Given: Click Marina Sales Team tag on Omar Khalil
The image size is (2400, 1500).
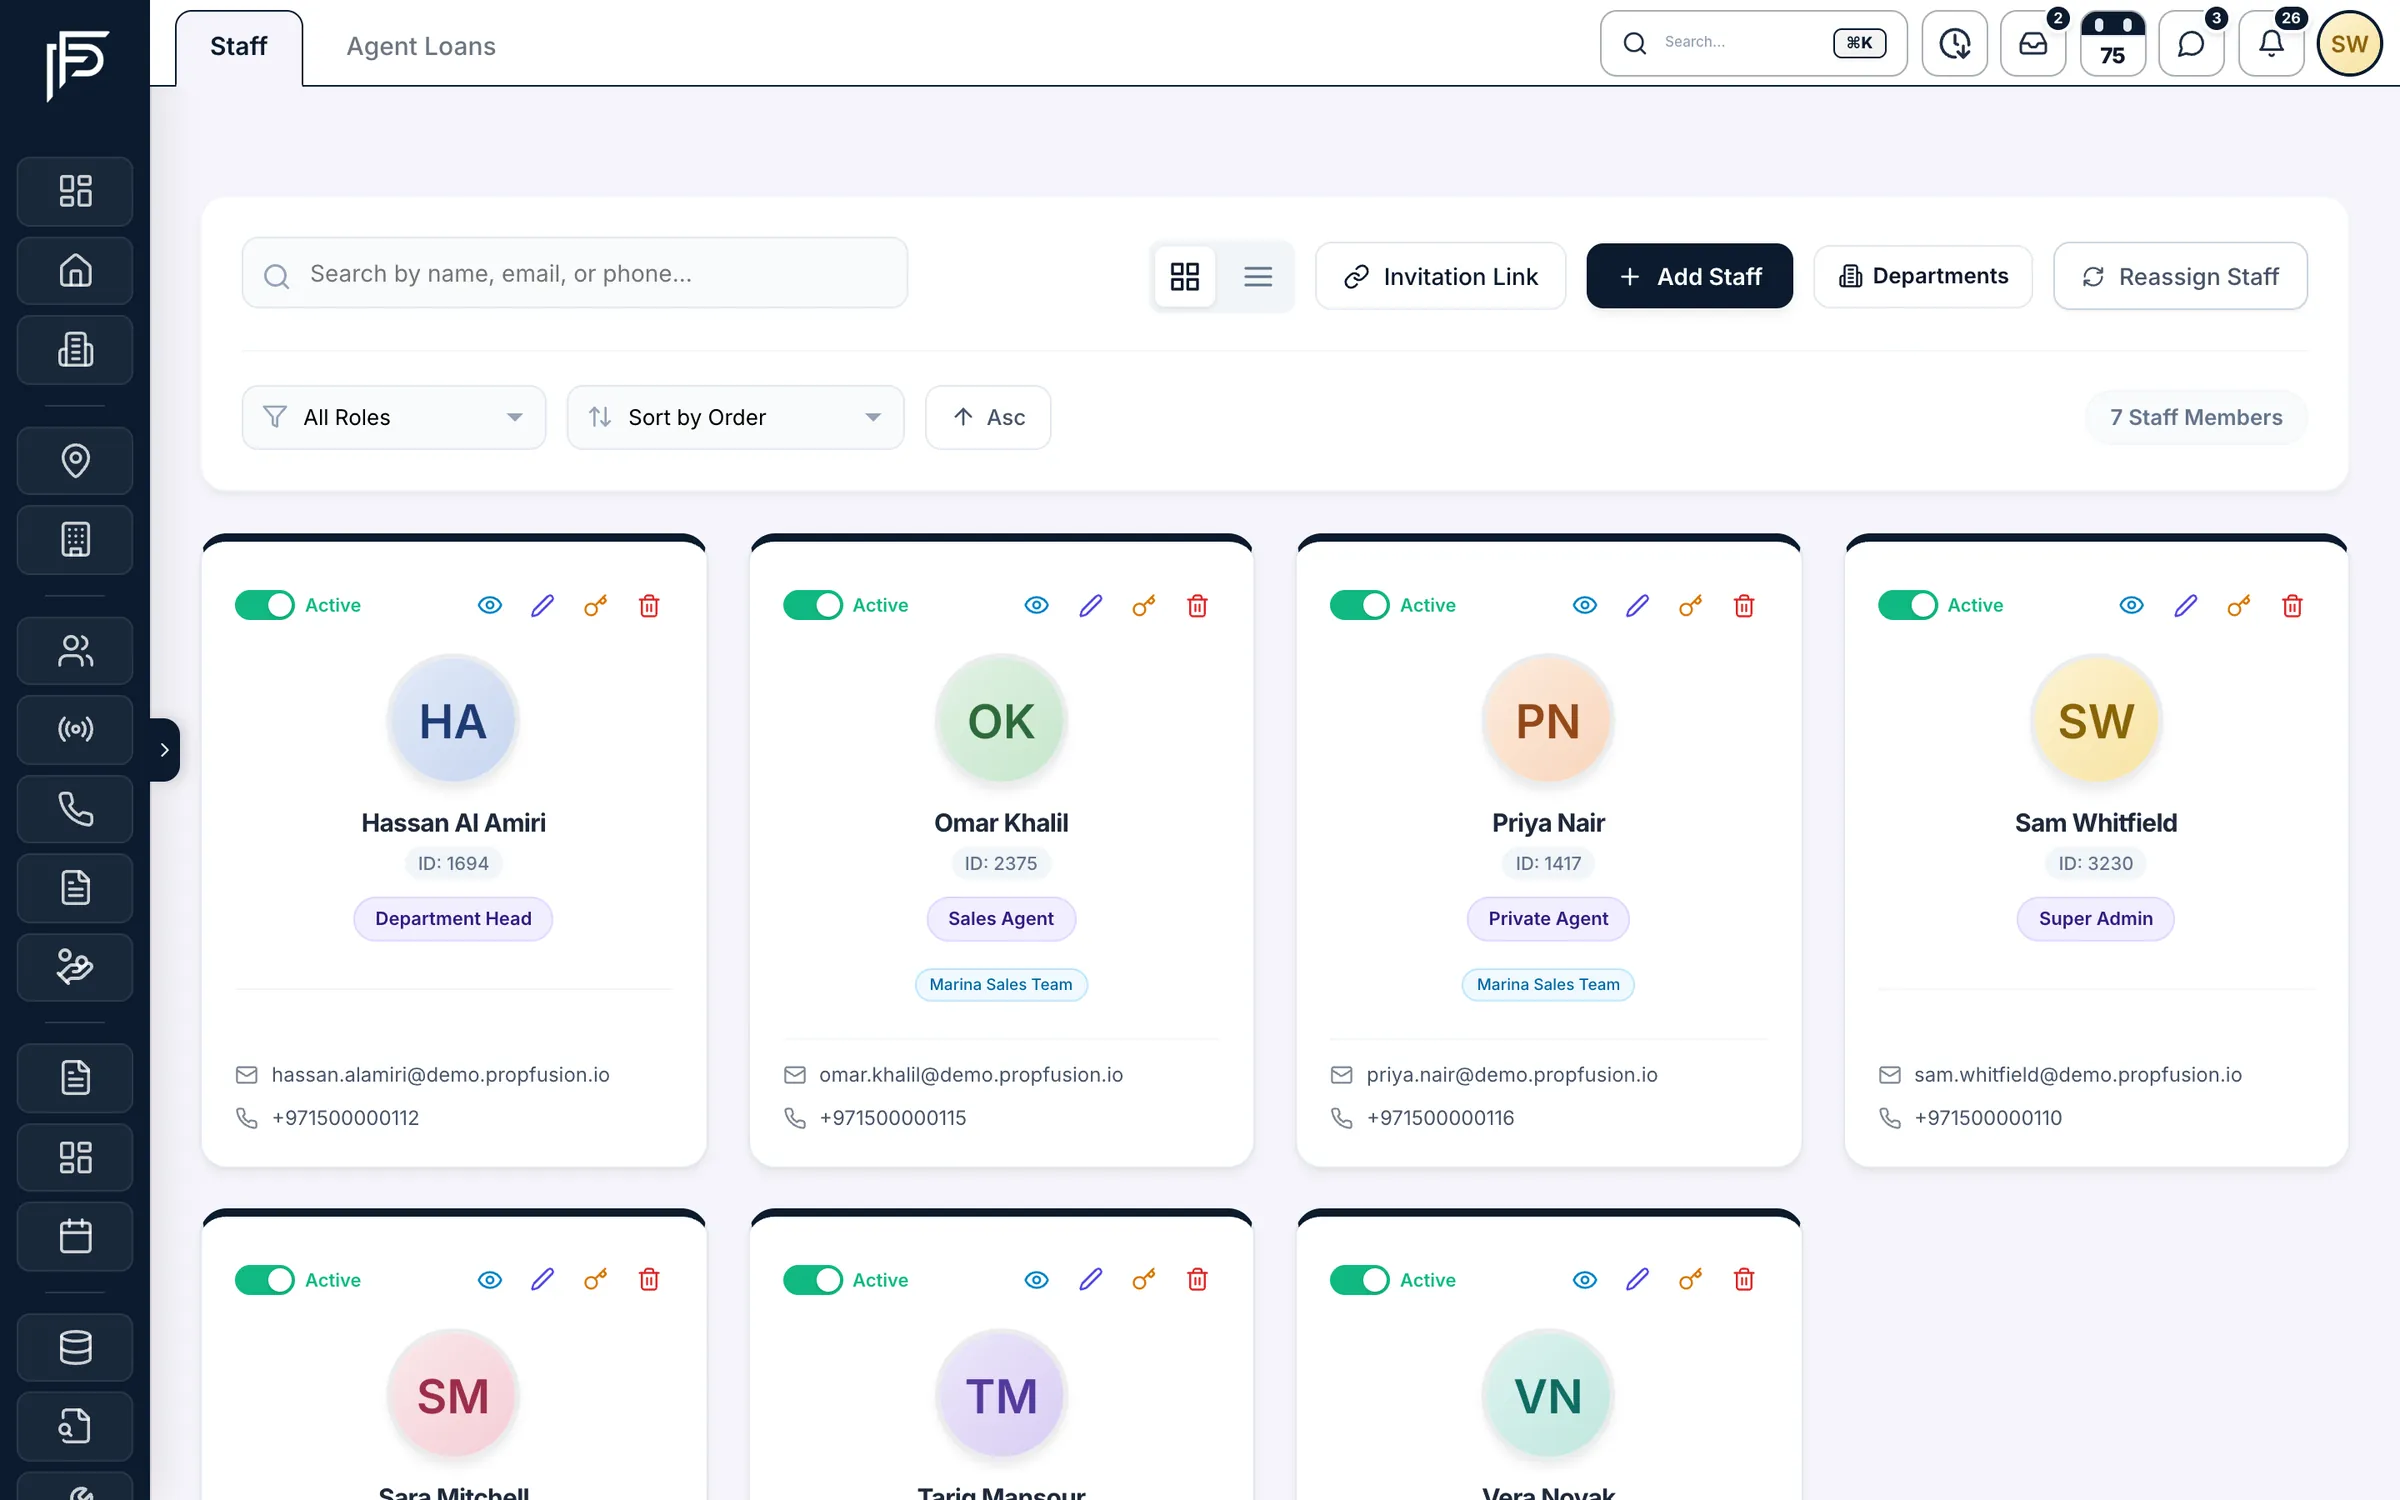Looking at the screenshot, I should (1001, 984).
